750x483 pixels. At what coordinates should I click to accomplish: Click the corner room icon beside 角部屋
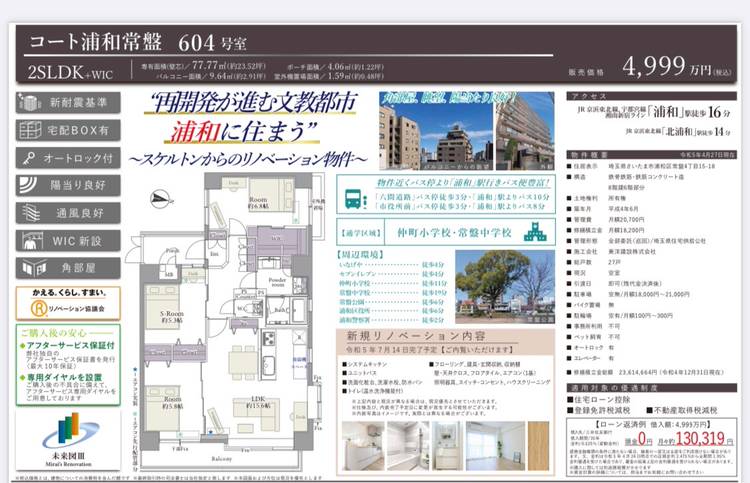[34, 268]
